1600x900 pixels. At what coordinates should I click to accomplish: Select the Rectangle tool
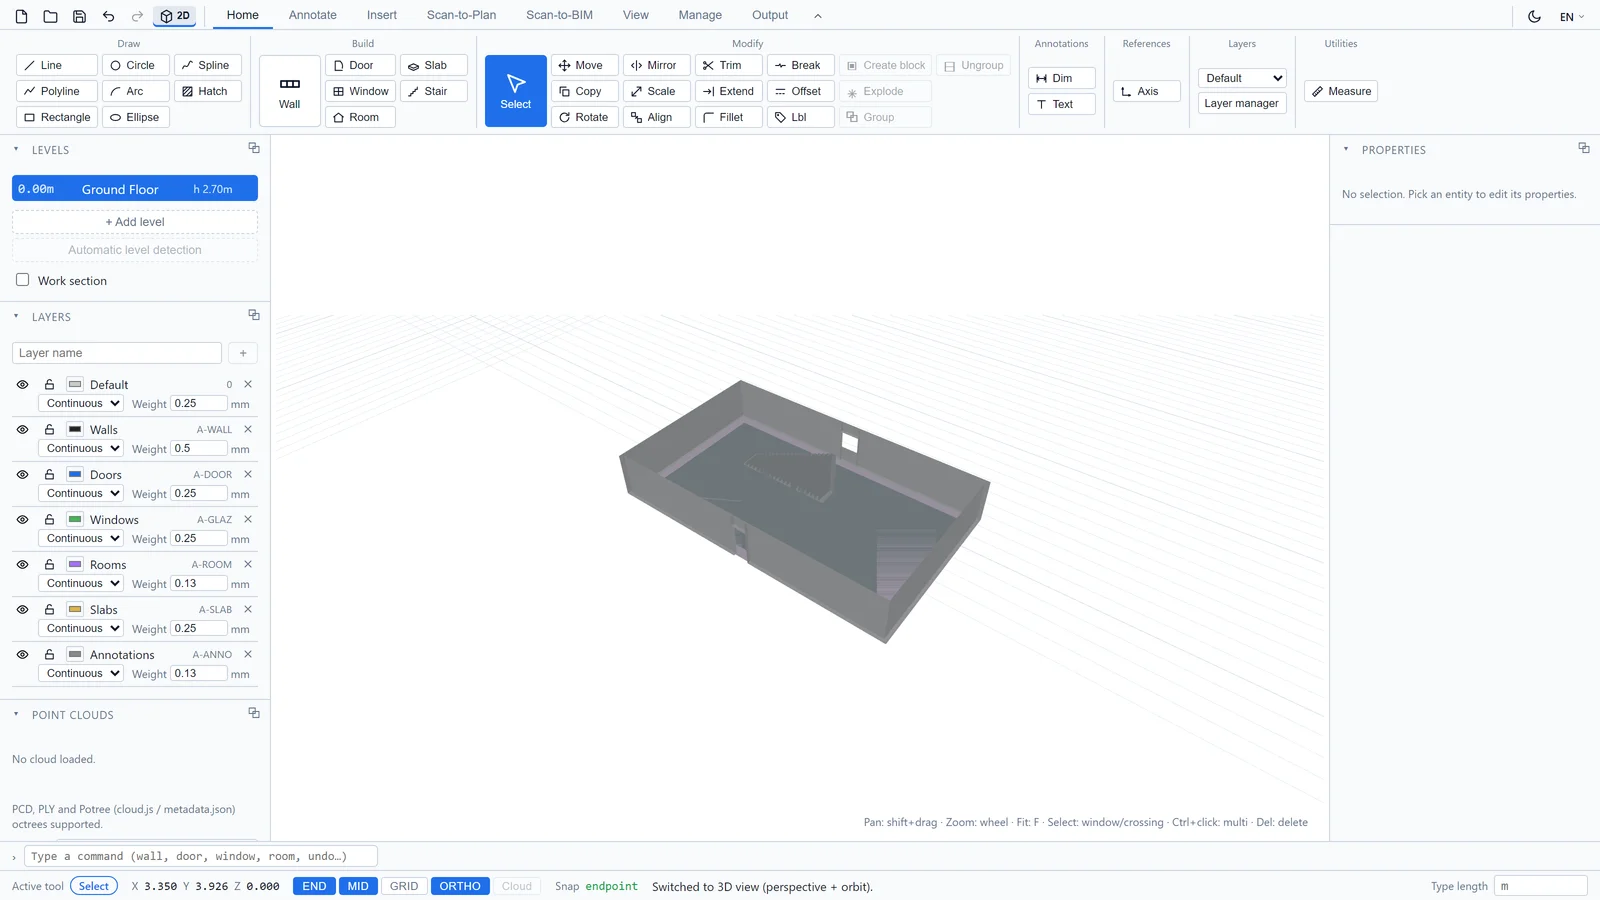click(x=57, y=117)
